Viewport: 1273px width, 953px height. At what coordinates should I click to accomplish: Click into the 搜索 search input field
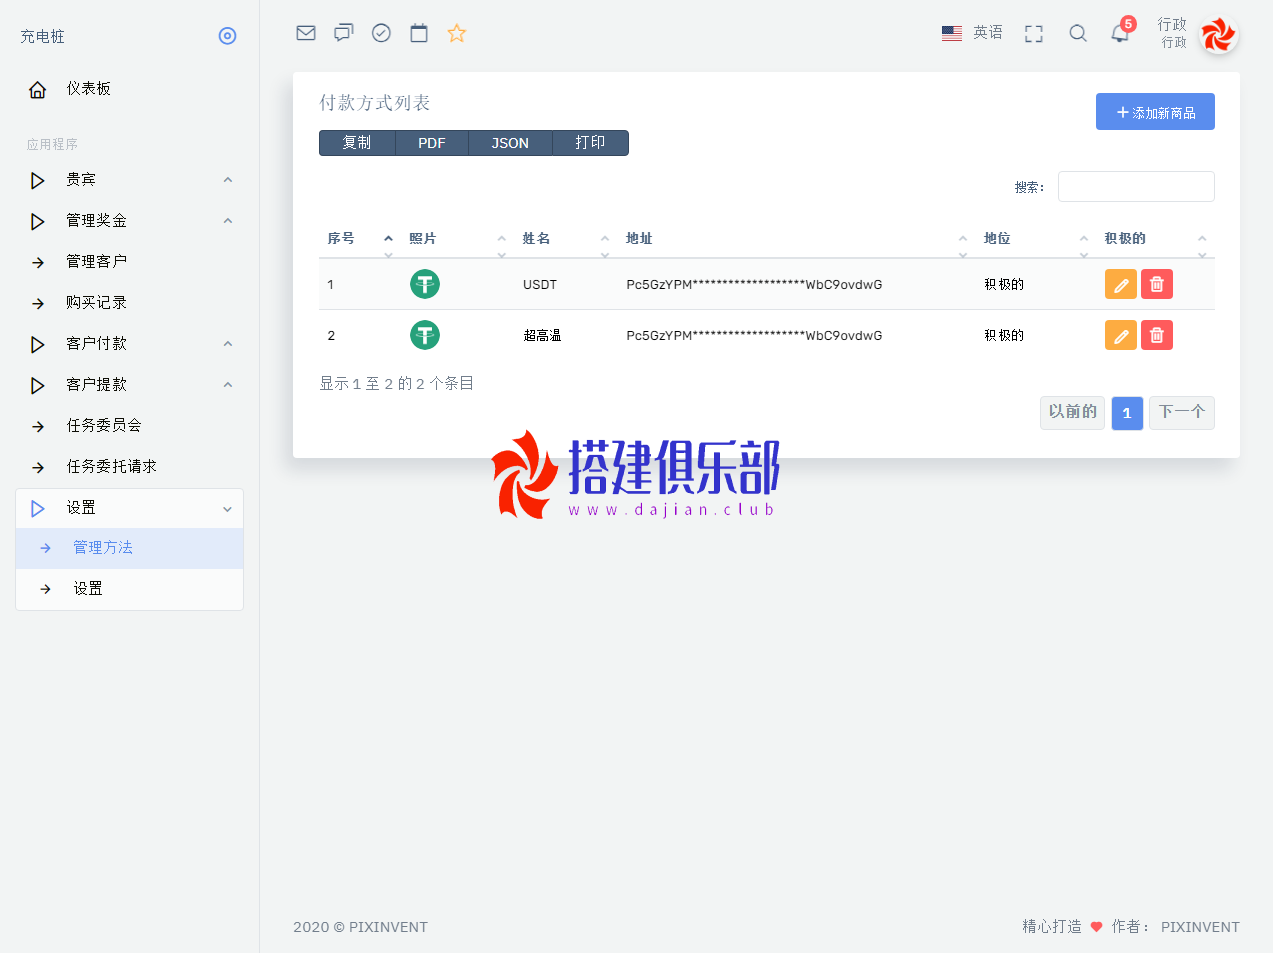pyautogui.click(x=1136, y=187)
